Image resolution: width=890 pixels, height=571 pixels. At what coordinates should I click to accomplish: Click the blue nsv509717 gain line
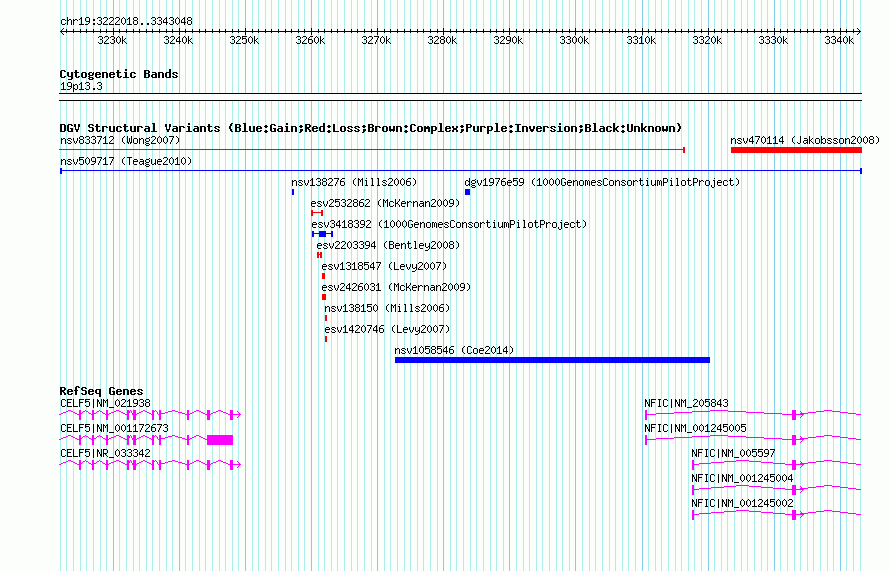click(x=461, y=171)
